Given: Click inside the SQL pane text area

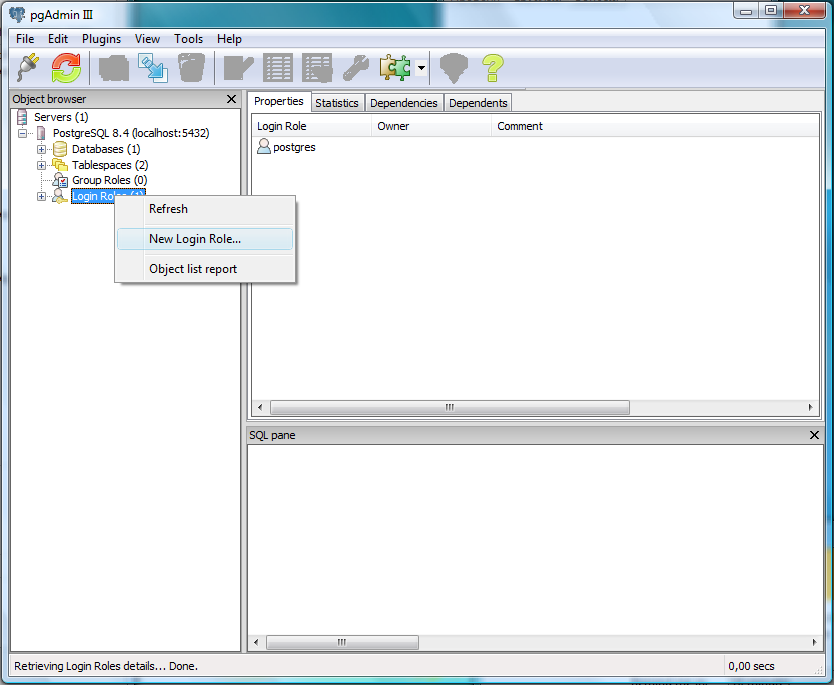Looking at the screenshot, I should (x=535, y=540).
